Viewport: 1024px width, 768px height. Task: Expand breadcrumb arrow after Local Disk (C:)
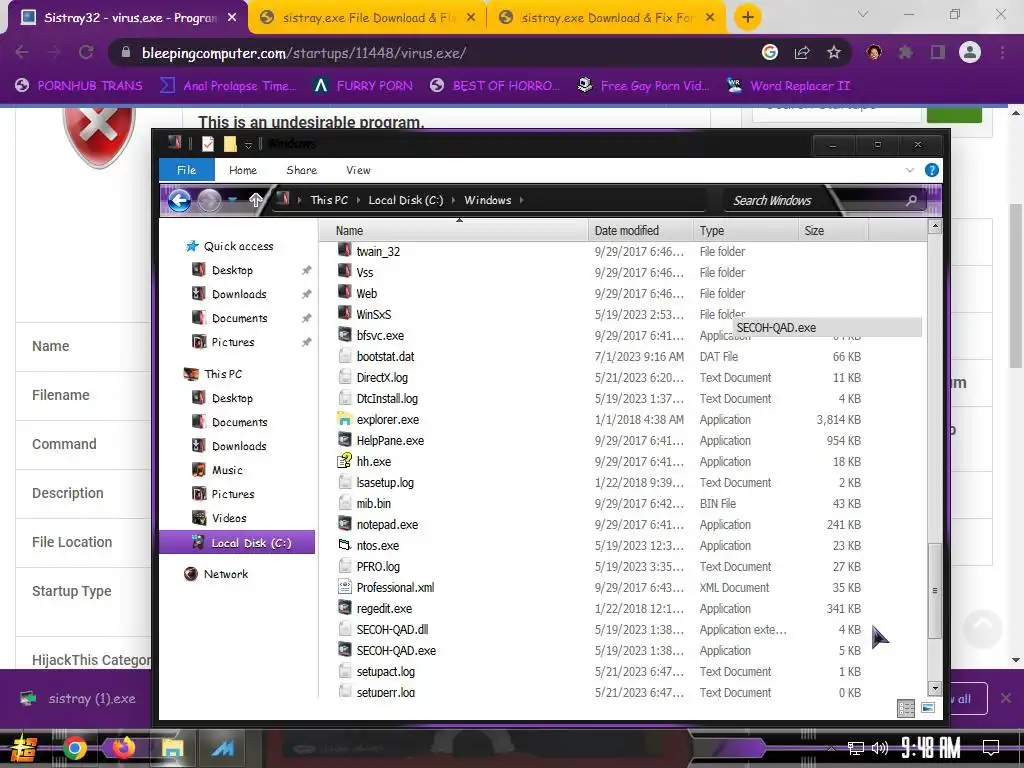click(x=454, y=200)
